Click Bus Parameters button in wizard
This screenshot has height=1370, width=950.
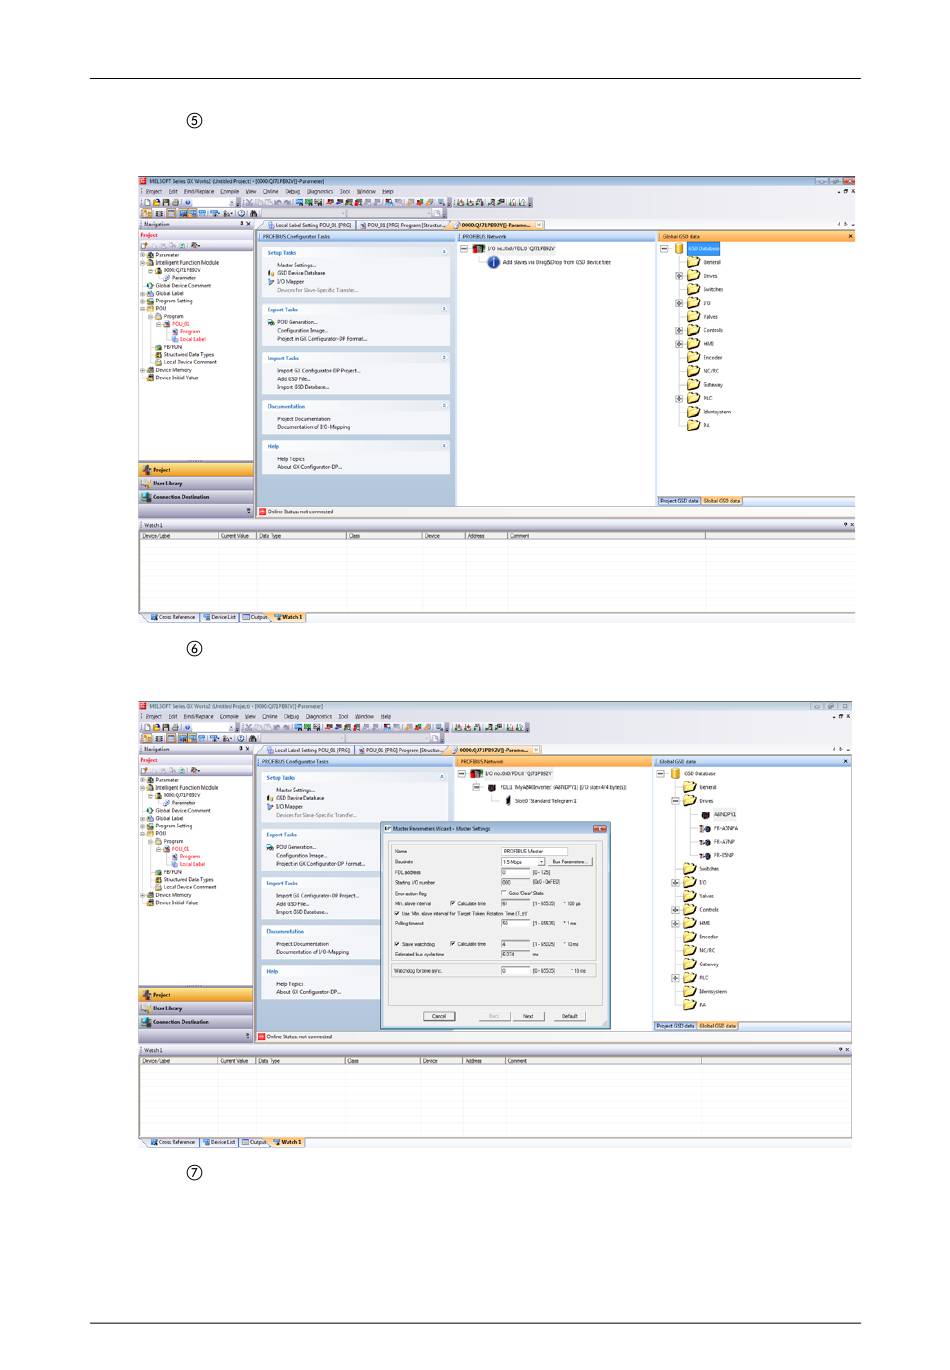pyautogui.click(x=570, y=861)
